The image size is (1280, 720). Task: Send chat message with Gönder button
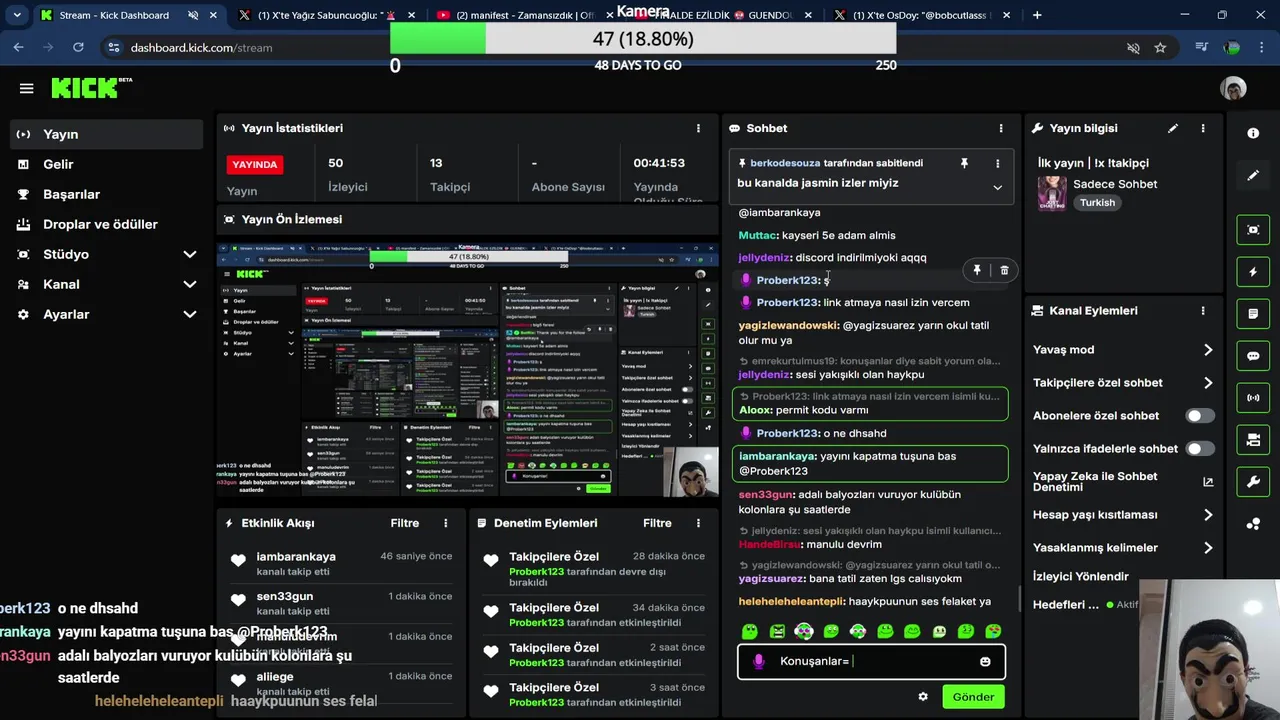tap(973, 697)
